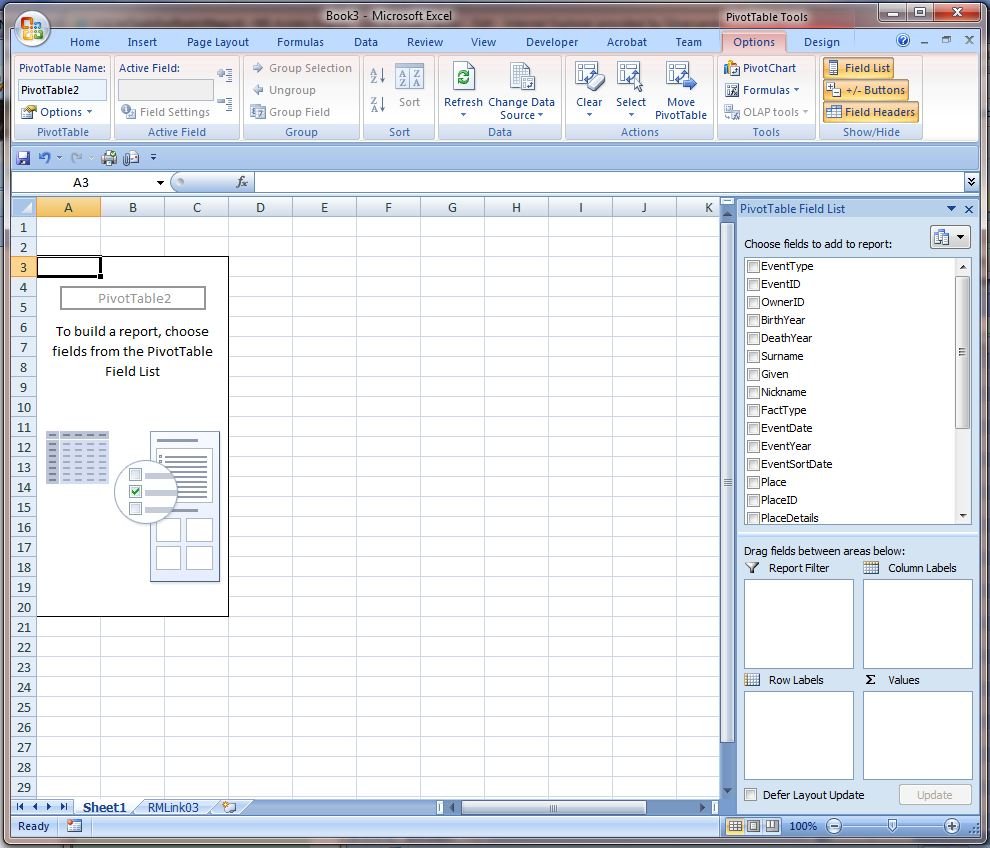Screen dimensions: 990x848
Task: Check the Surname field
Action: click(x=753, y=356)
